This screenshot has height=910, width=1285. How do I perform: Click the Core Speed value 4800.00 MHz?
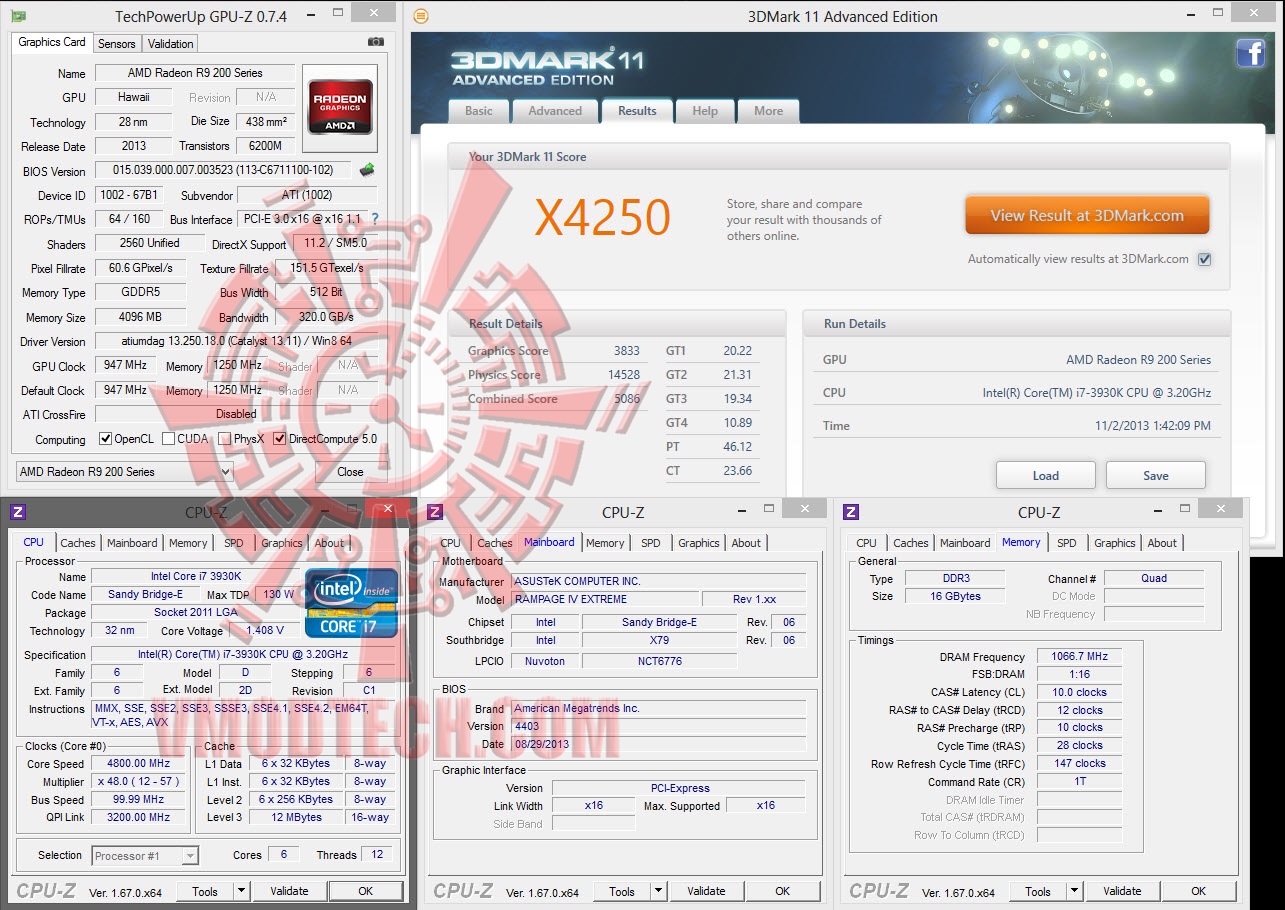(x=140, y=764)
